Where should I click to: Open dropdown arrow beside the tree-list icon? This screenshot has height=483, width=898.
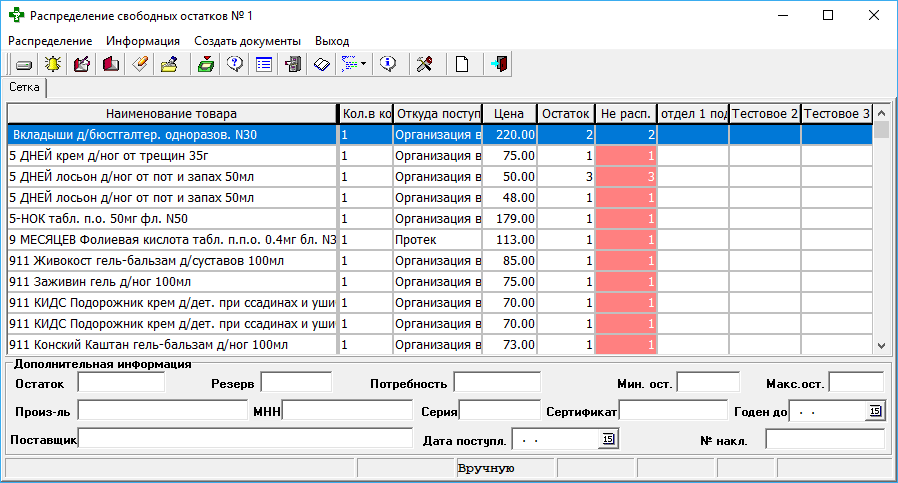click(363, 64)
